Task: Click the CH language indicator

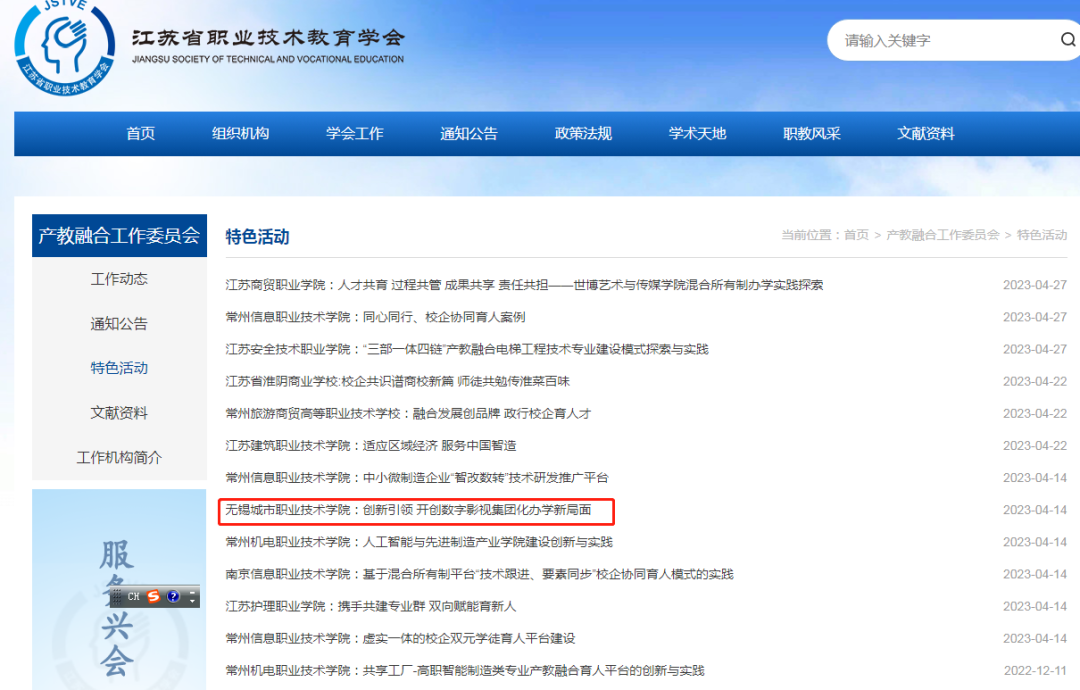Action: tap(133, 596)
